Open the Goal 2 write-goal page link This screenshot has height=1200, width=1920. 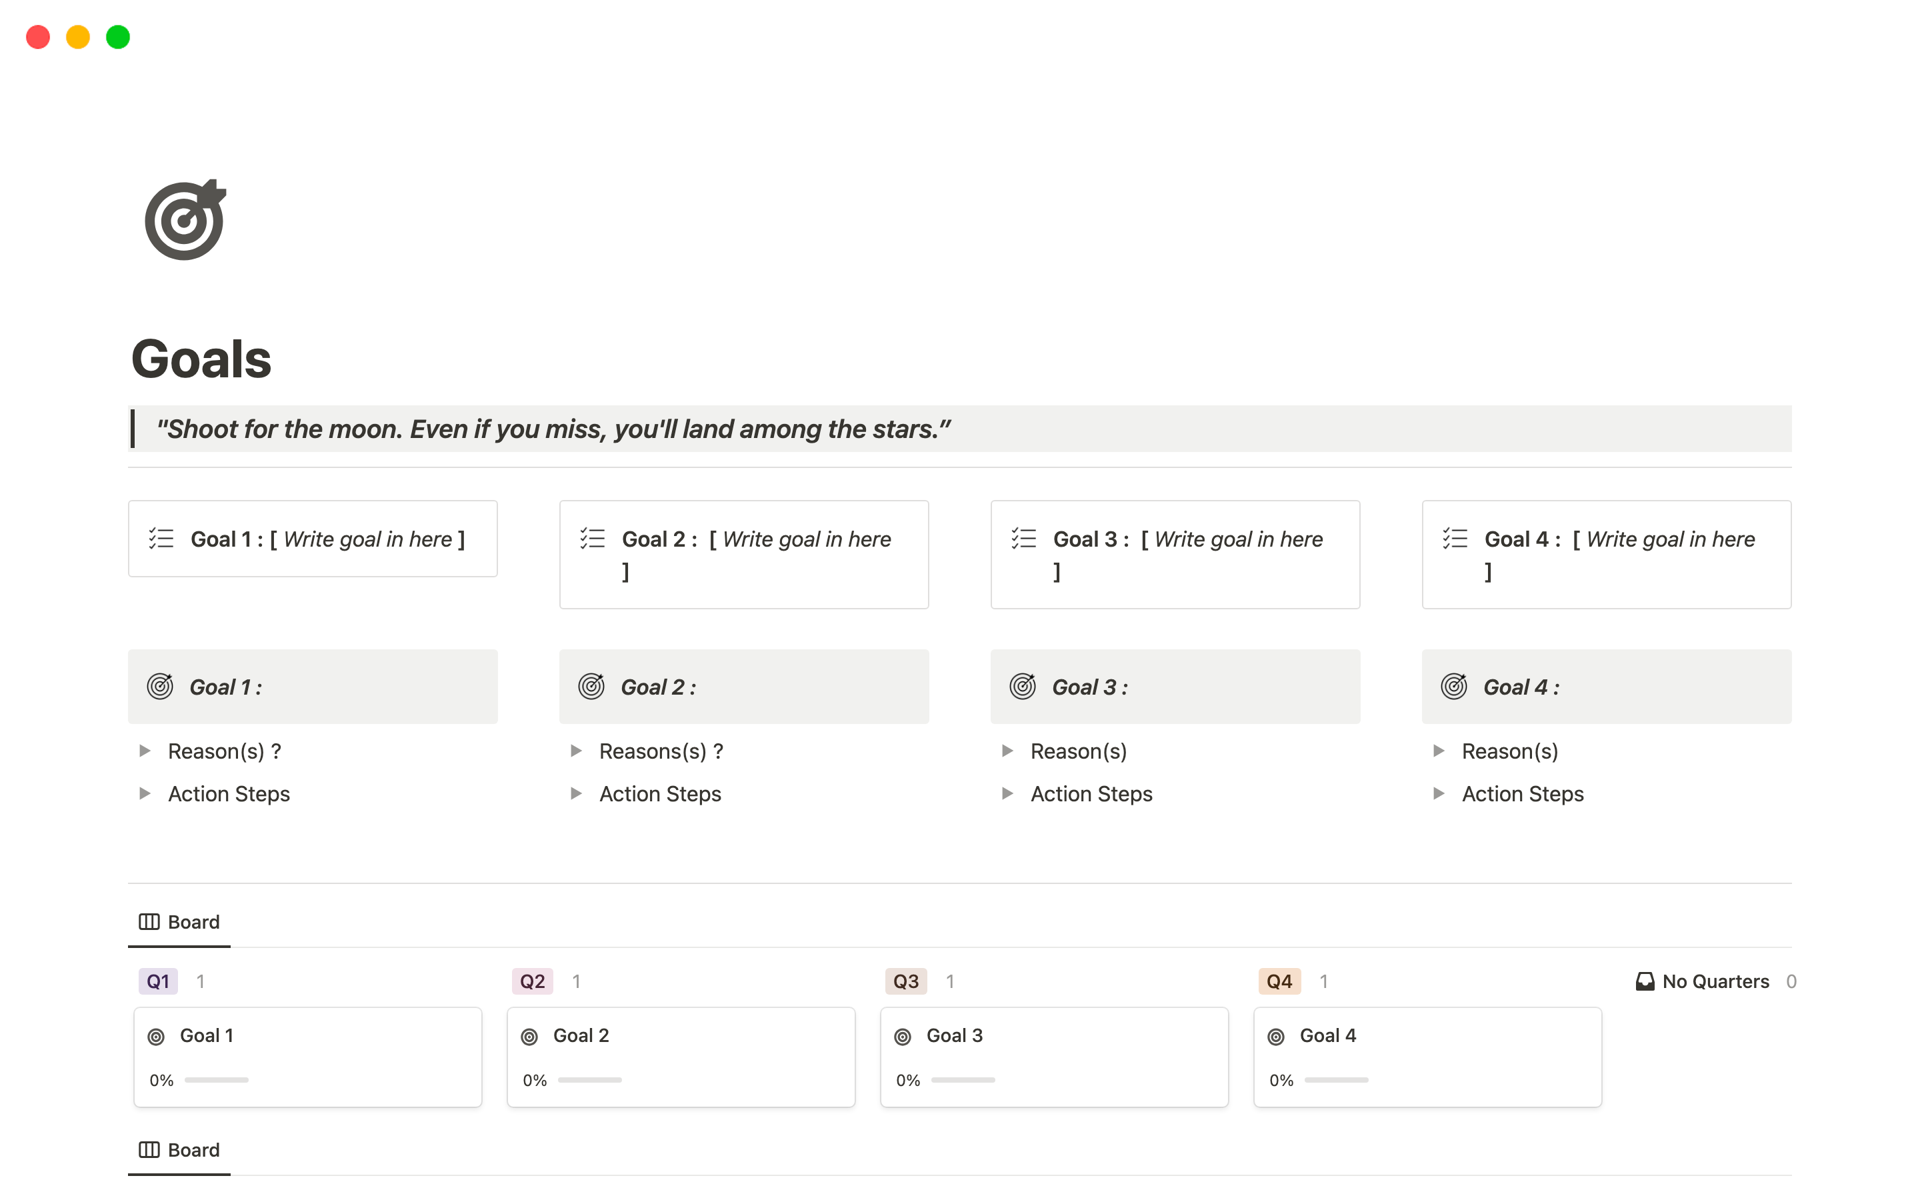pos(756,540)
